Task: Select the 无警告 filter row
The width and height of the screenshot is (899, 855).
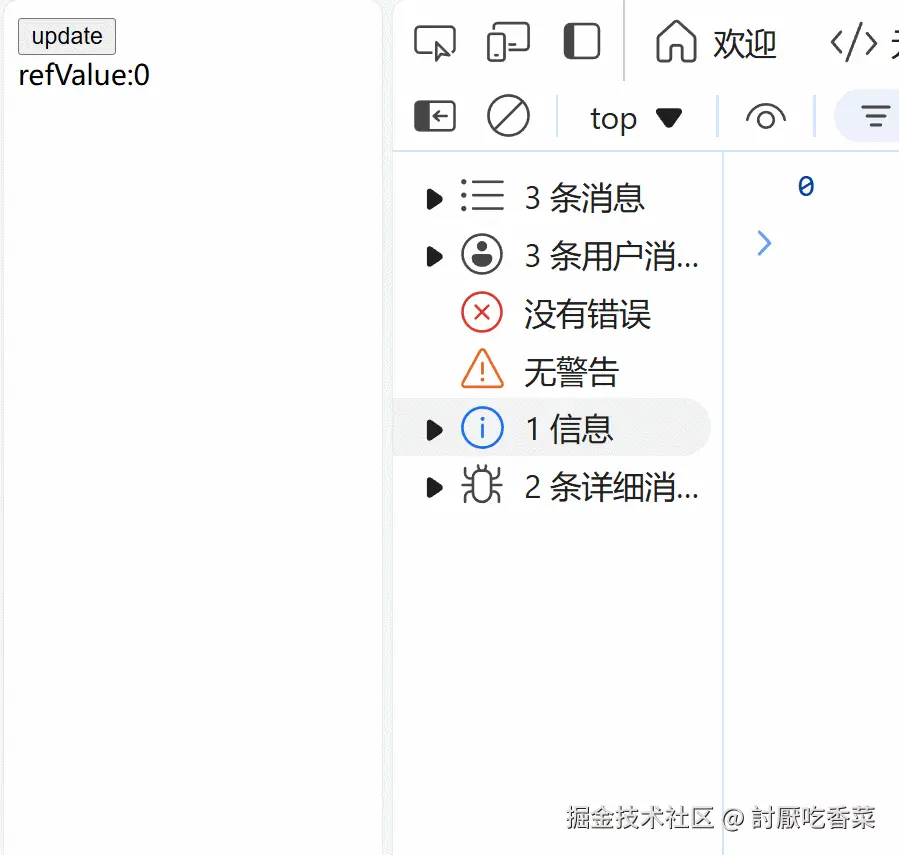Action: click(x=552, y=370)
